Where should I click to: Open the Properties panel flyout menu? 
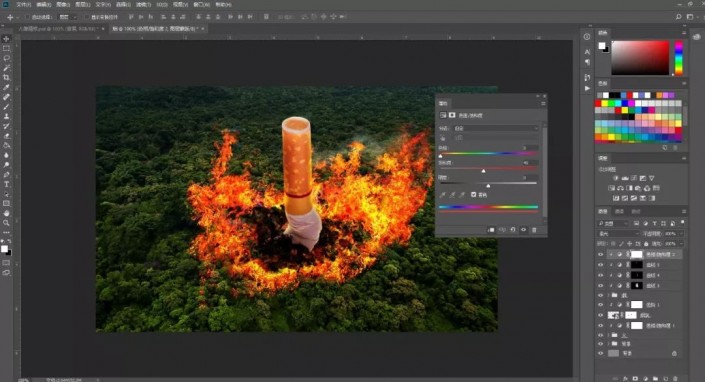point(543,103)
